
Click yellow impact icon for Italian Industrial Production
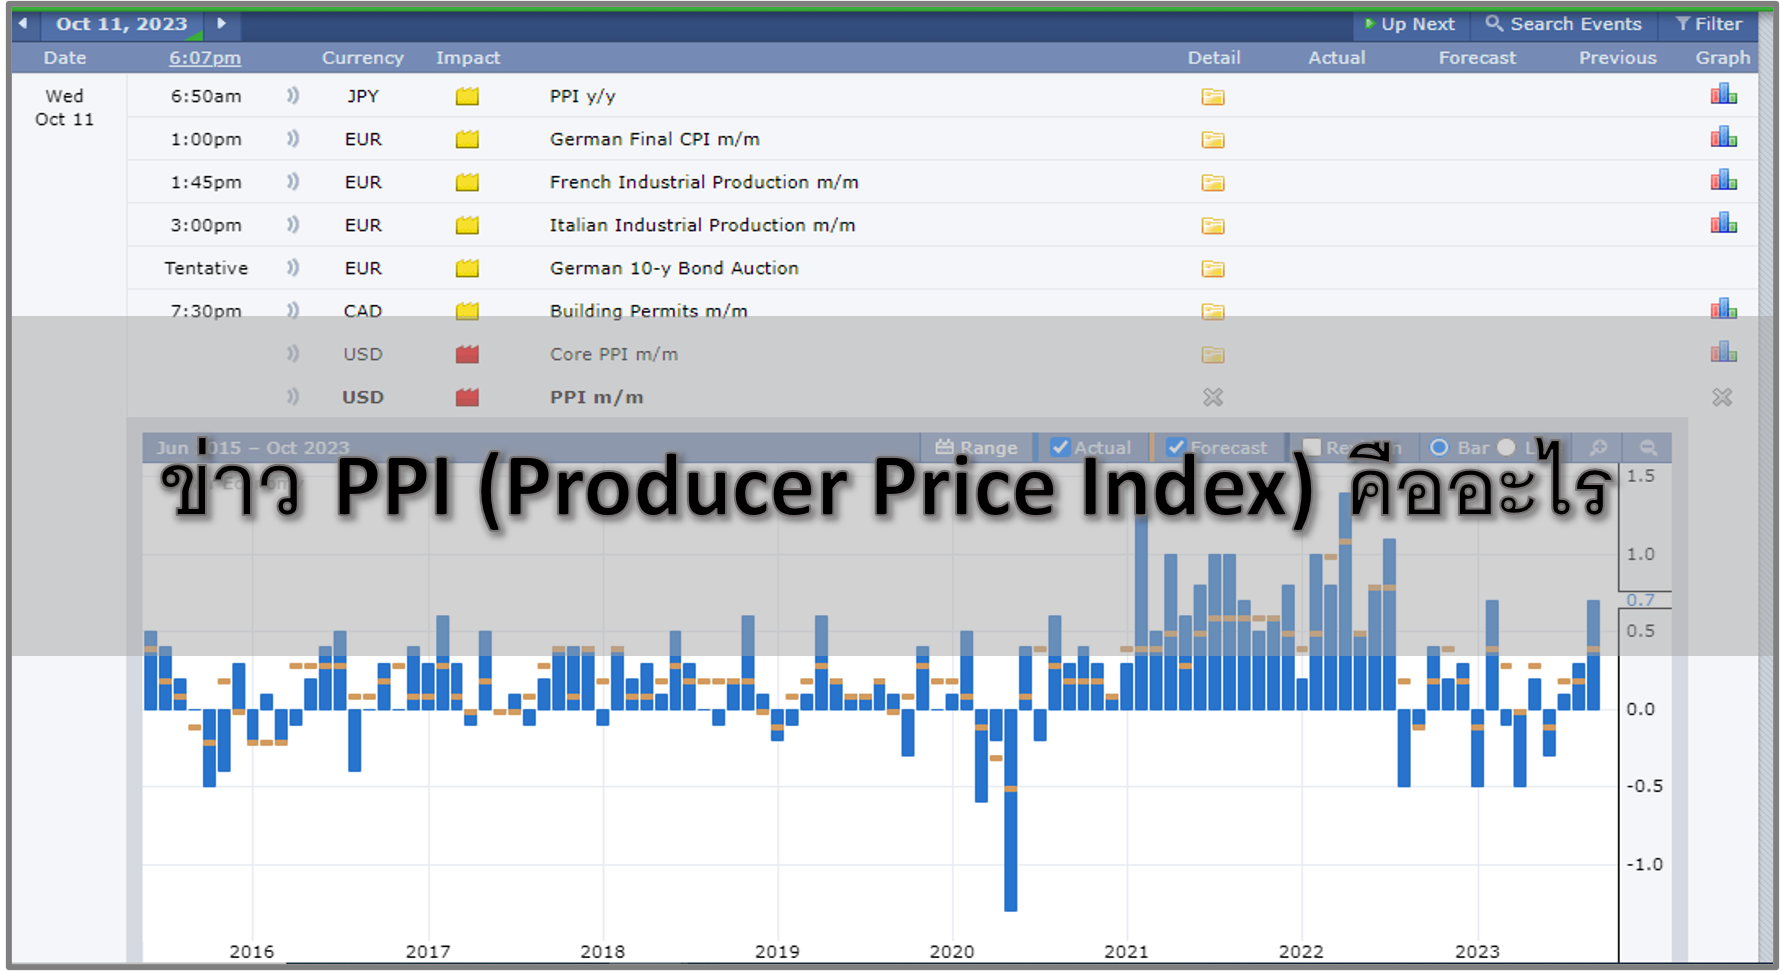coord(467,225)
